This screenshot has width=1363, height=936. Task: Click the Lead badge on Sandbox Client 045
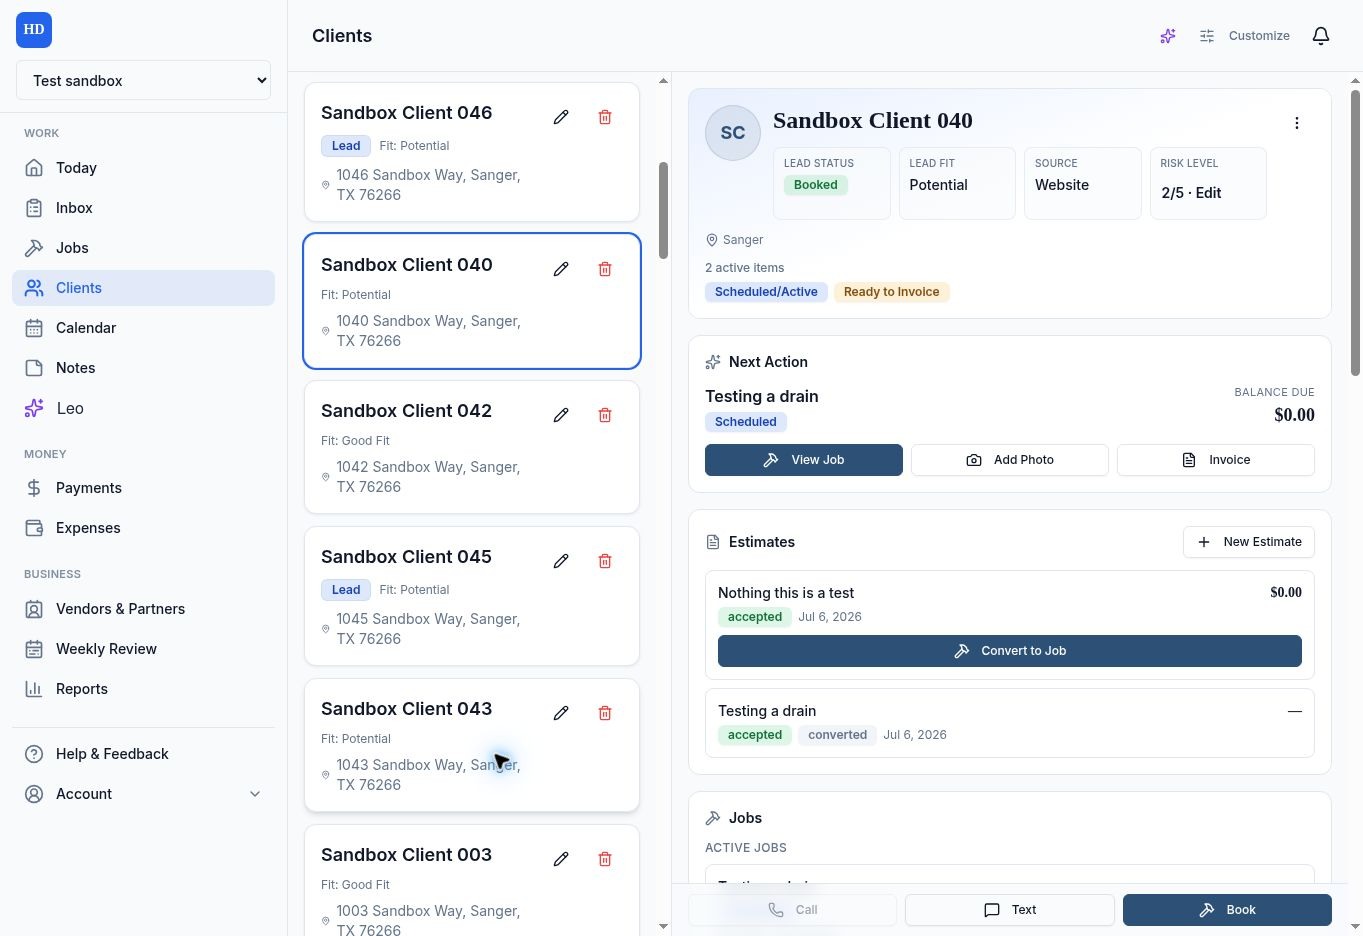pyautogui.click(x=346, y=590)
